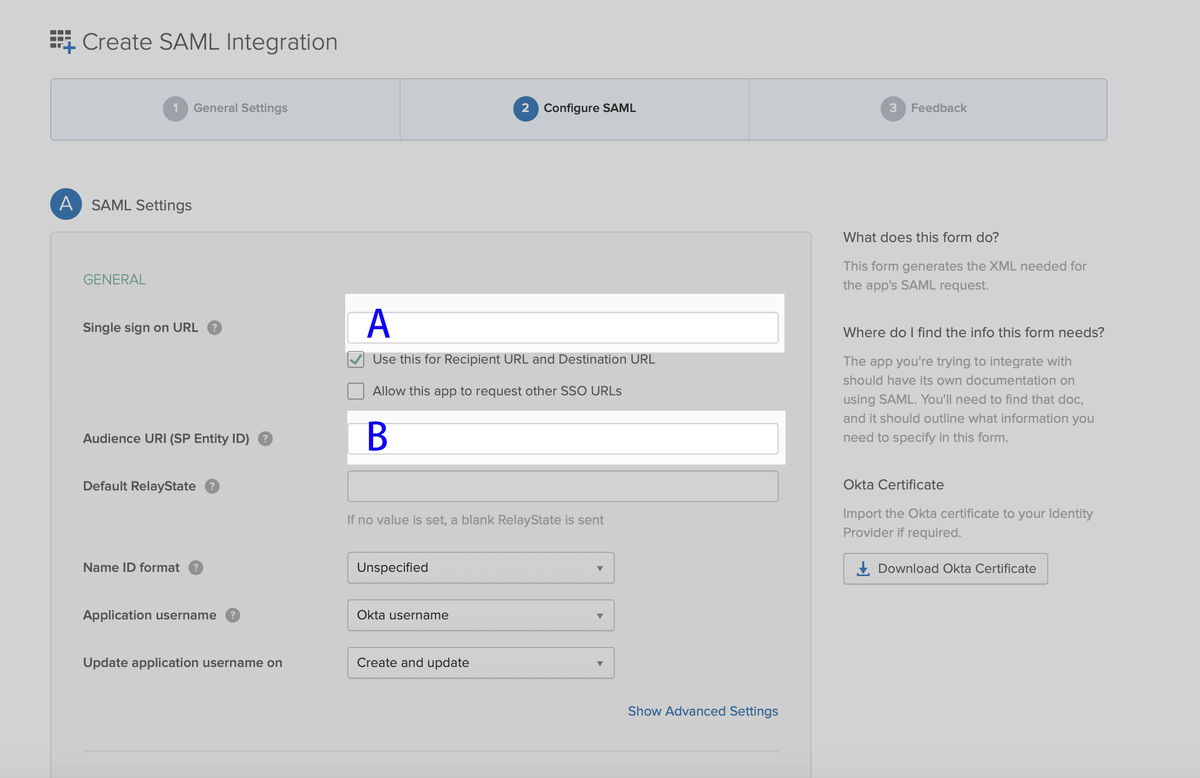Click the Create SAML Integration grid icon
The width and height of the screenshot is (1200, 778).
[x=60, y=41]
